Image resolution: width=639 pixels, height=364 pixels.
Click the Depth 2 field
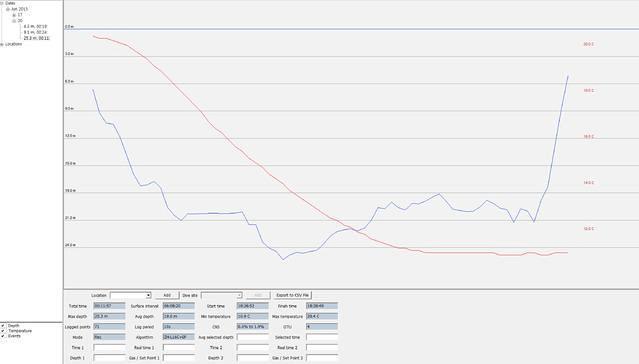pyautogui.click(x=252, y=358)
